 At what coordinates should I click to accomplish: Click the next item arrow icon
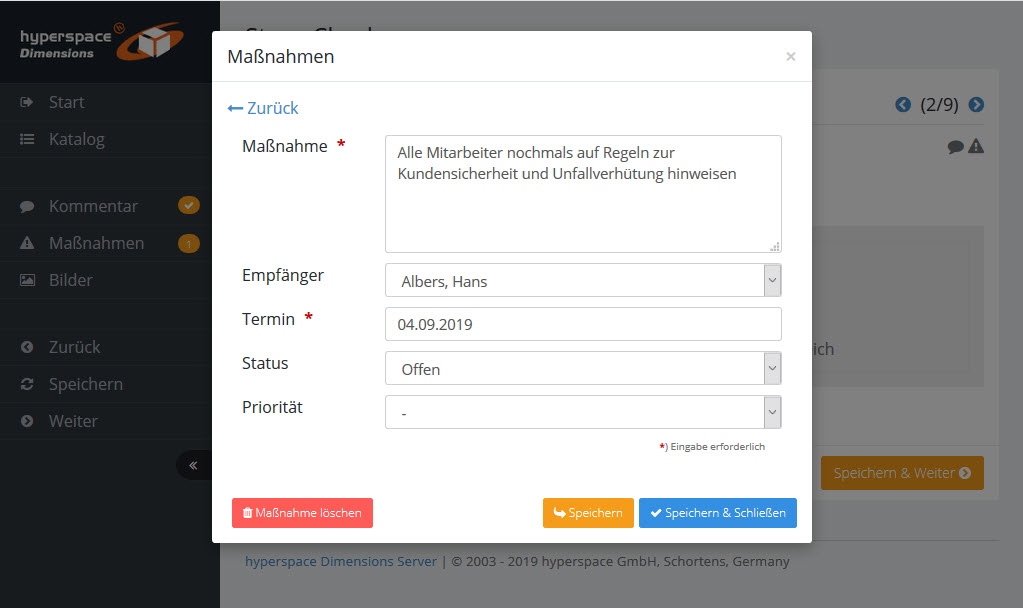[976, 105]
